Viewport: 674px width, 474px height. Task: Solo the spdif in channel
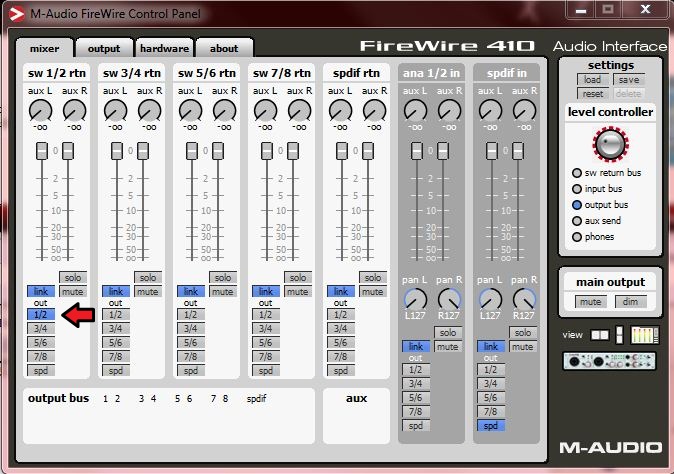coord(523,333)
